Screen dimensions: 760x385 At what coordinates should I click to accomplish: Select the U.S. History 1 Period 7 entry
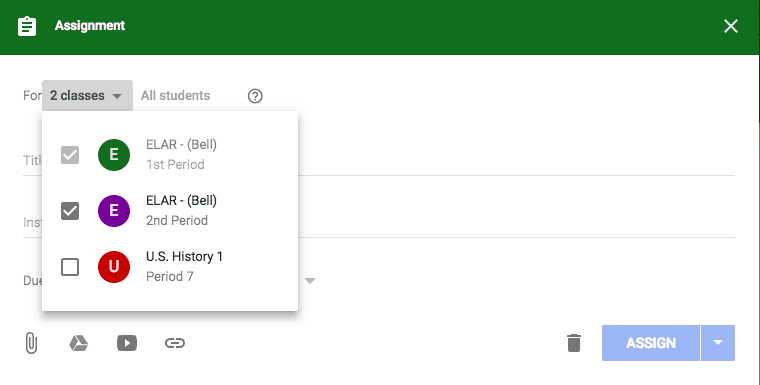point(170,267)
